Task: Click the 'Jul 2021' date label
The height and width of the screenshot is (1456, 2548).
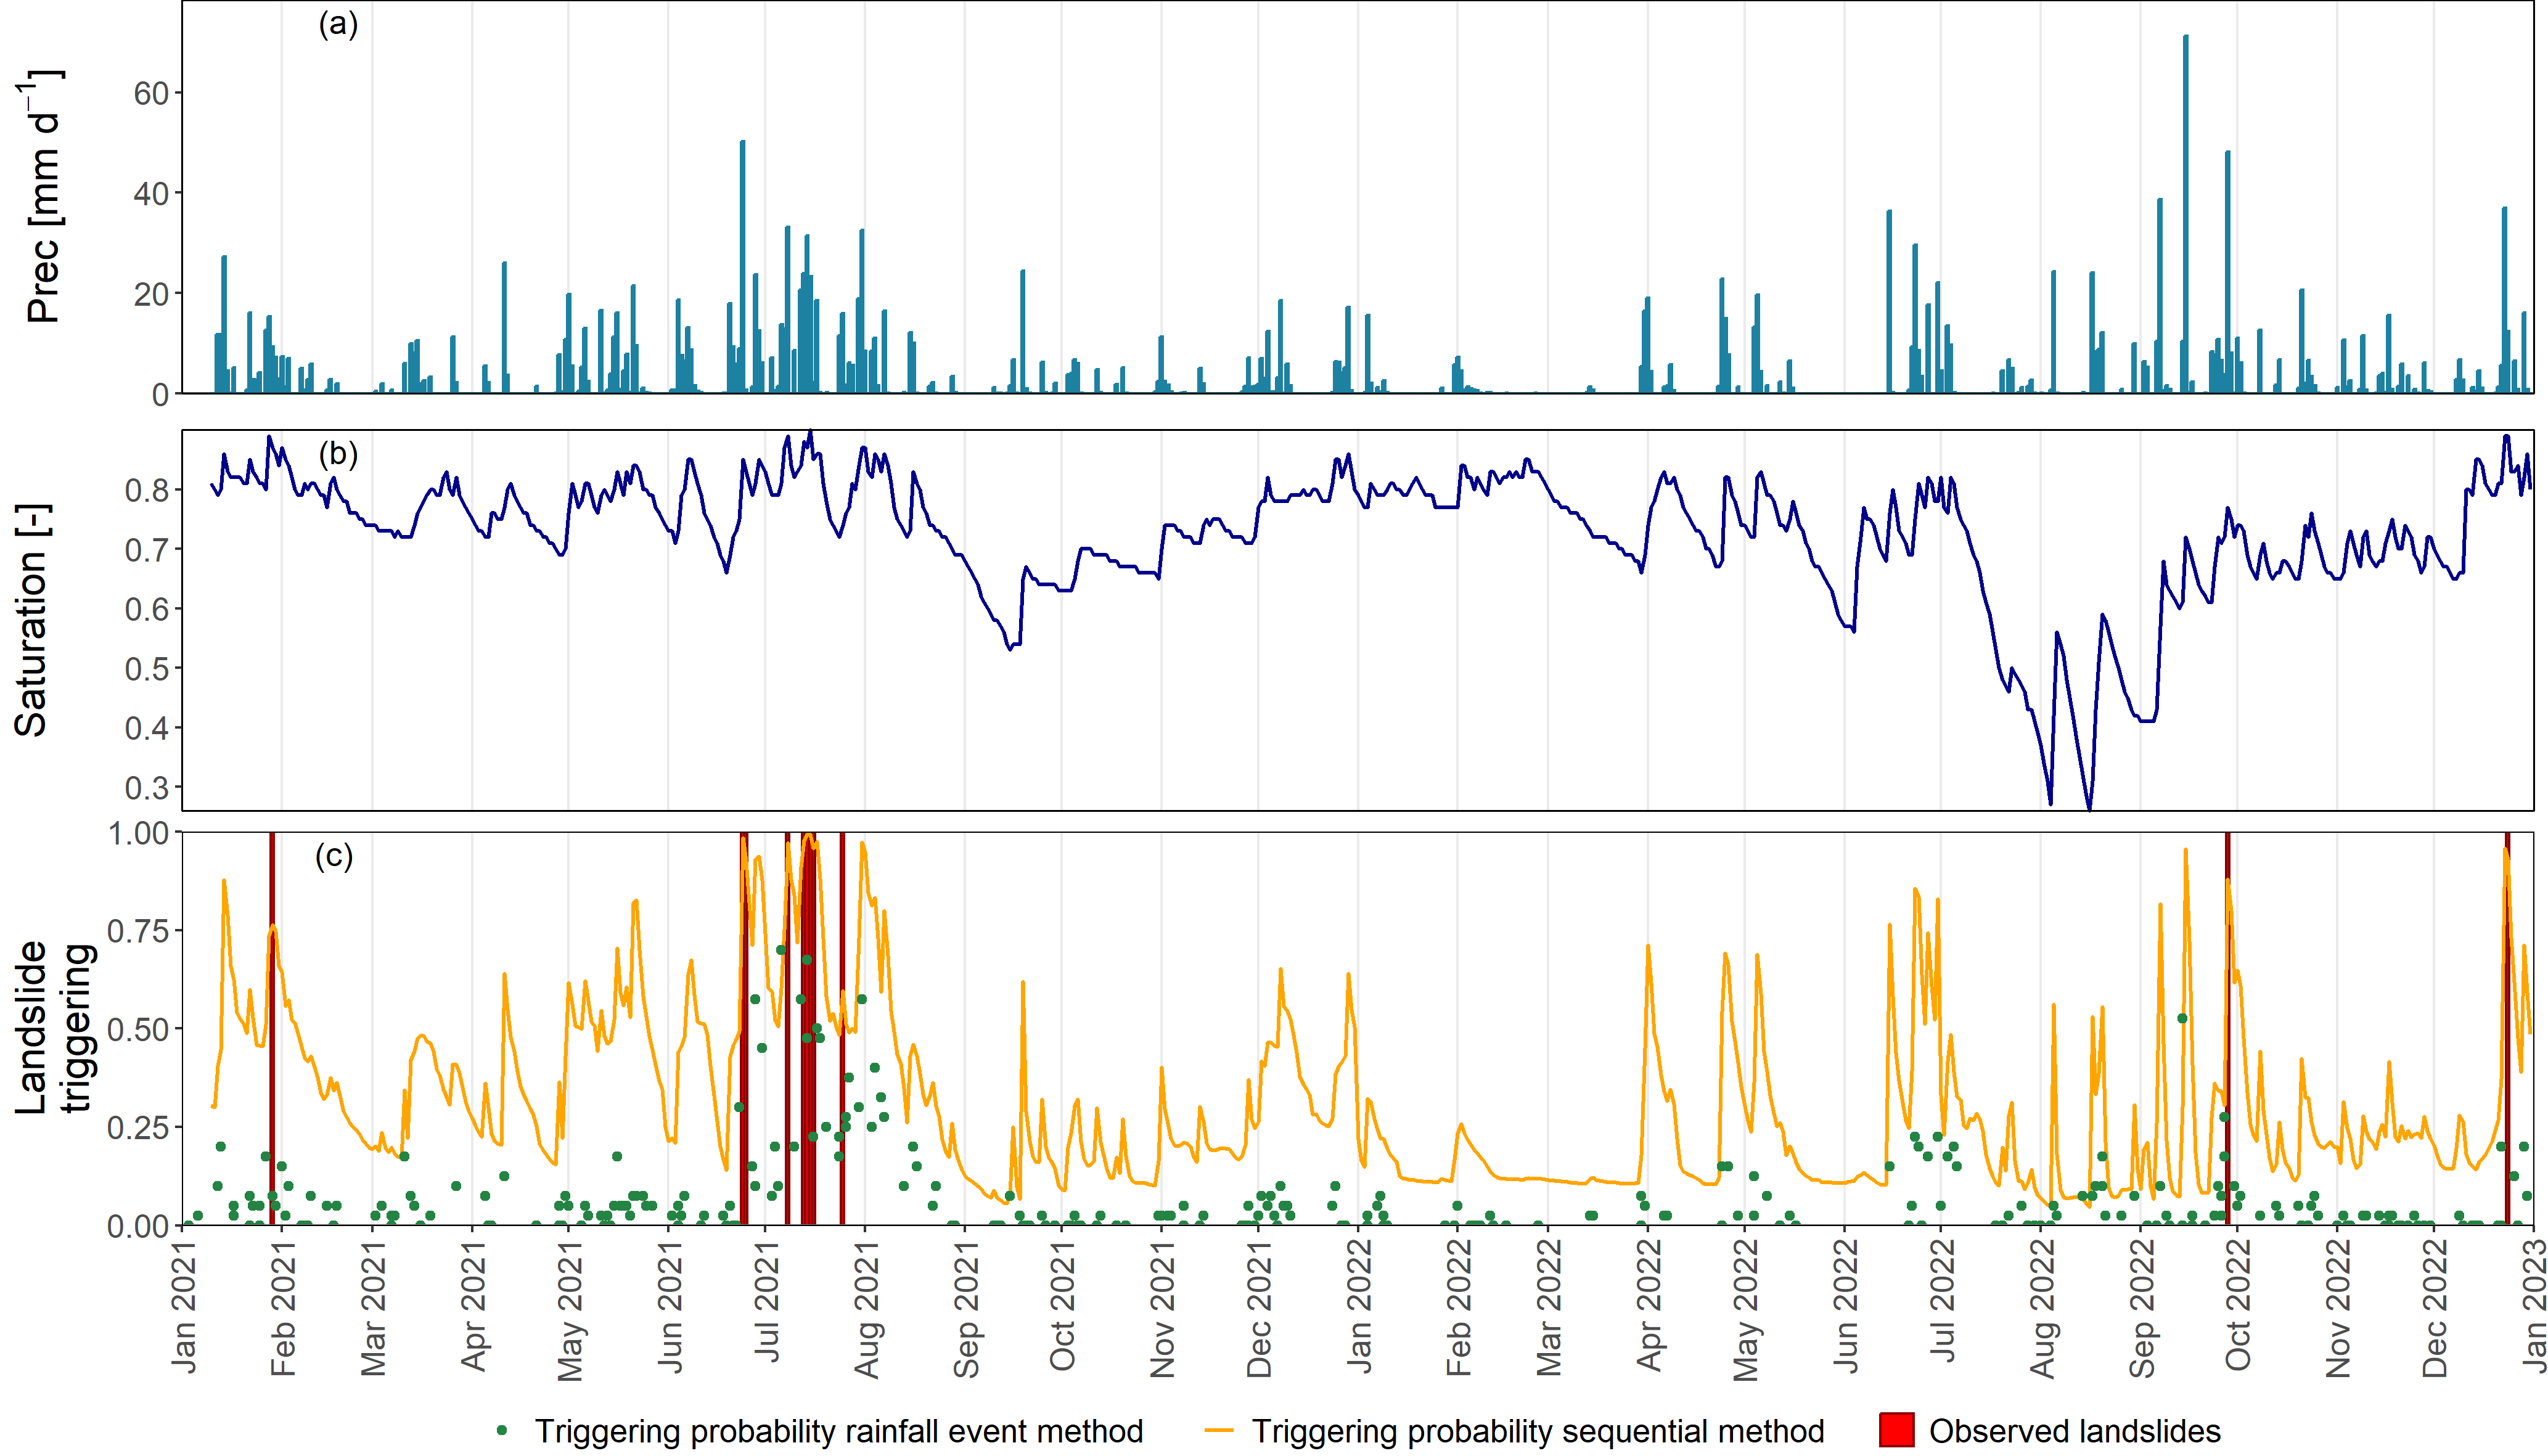Action: (x=766, y=1301)
